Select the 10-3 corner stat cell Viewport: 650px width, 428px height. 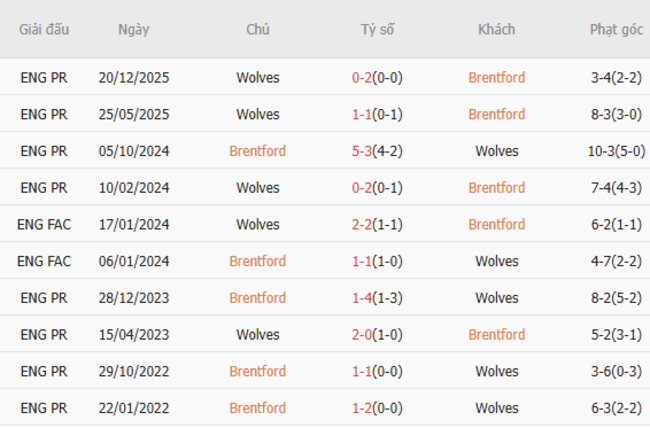point(616,151)
